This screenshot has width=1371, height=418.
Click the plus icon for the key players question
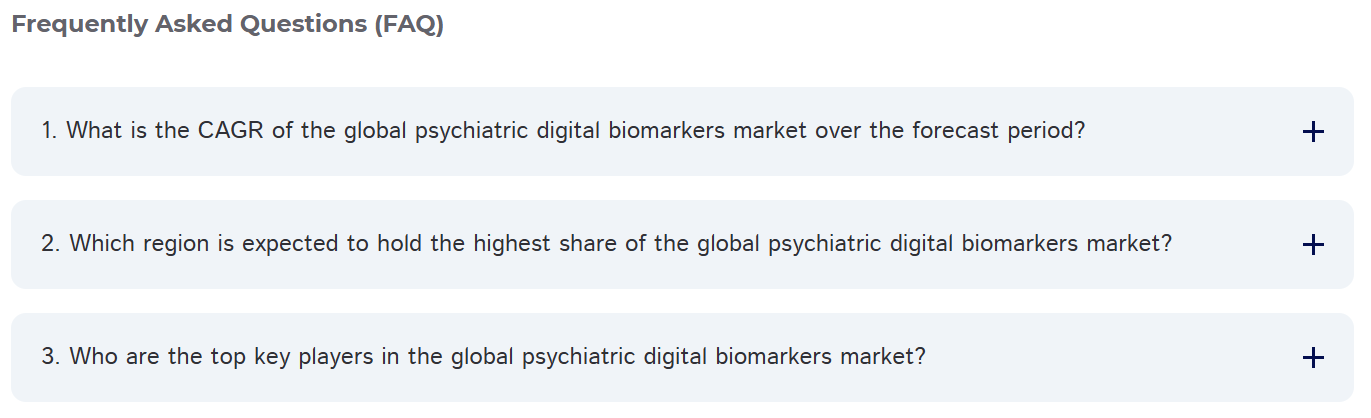pyautogui.click(x=1313, y=358)
